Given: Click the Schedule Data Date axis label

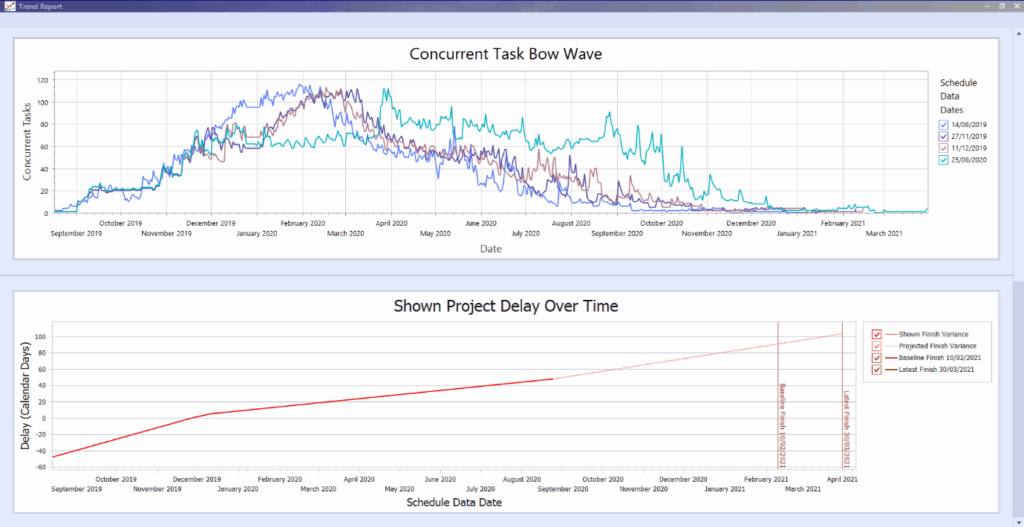Looking at the screenshot, I should pyautogui.click(x=455, y=503).
